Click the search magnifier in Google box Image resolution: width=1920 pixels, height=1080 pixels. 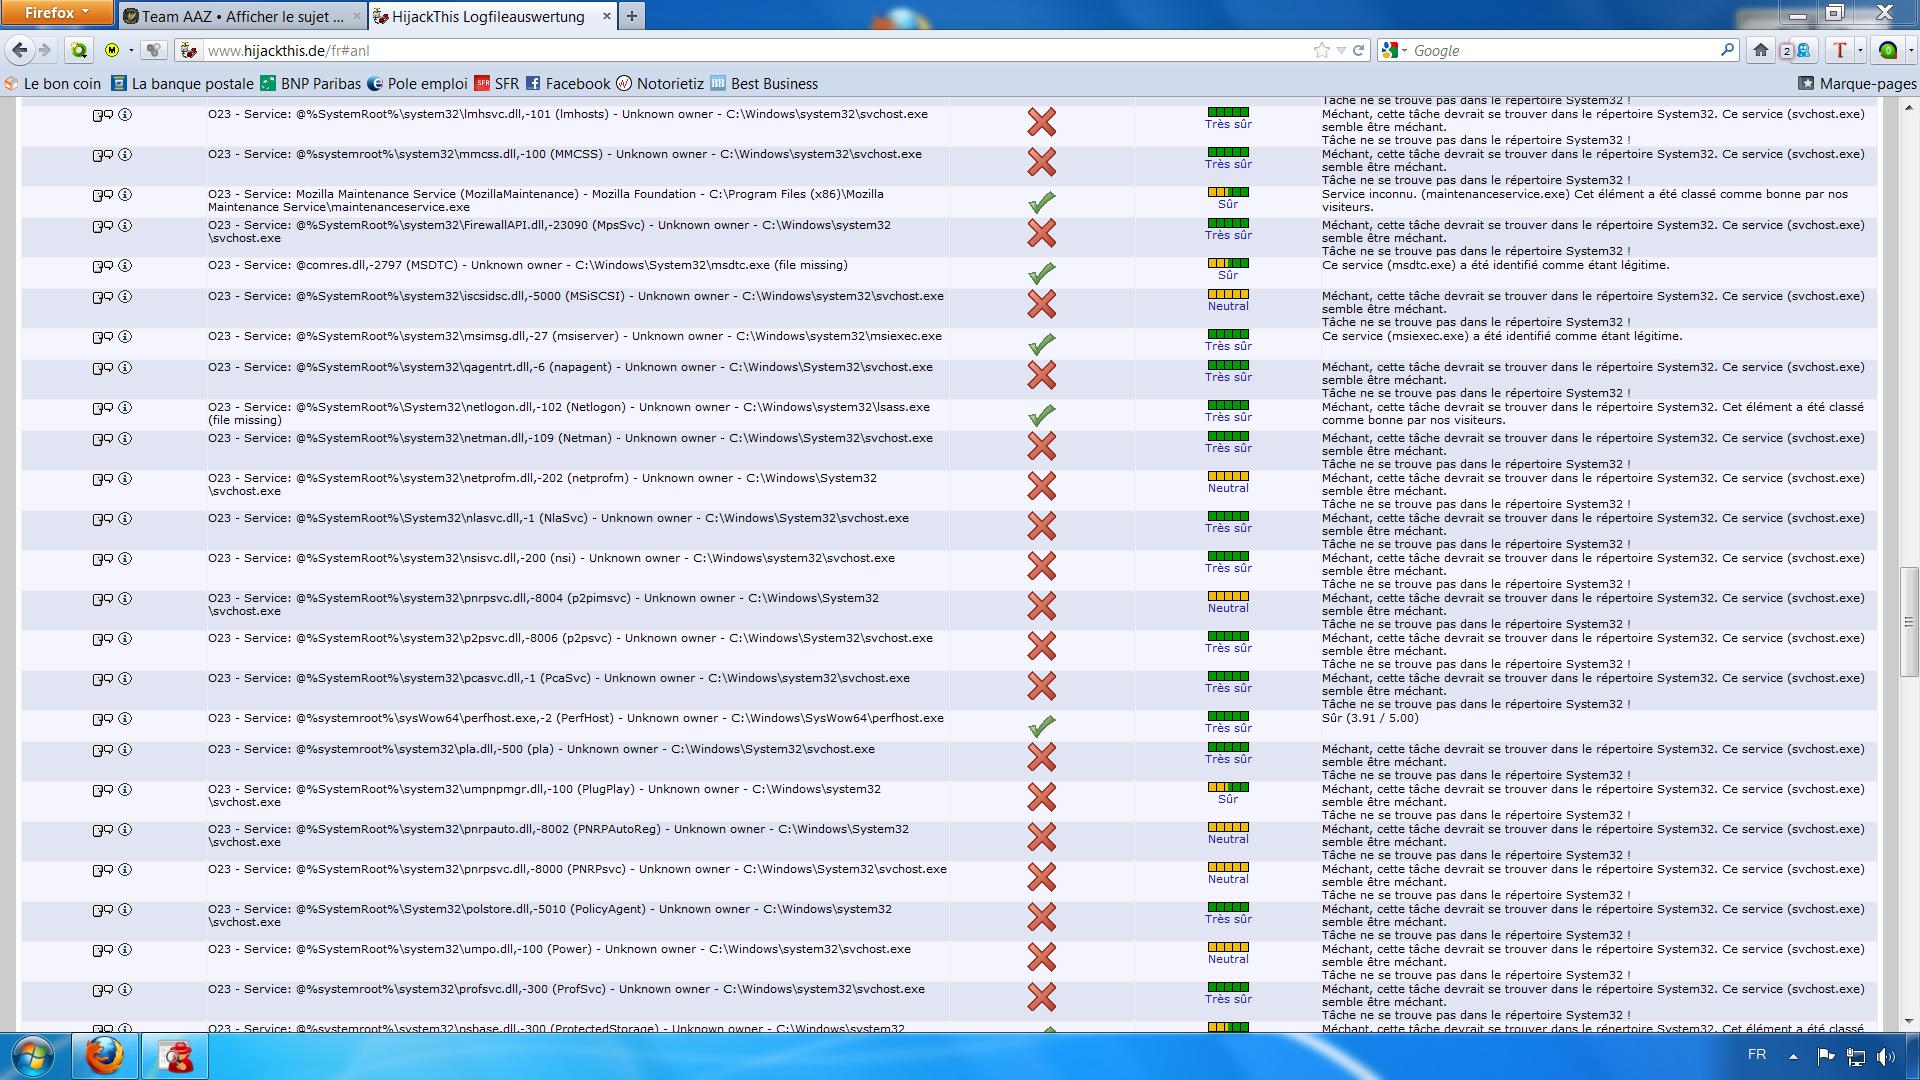pos(1727,50)
